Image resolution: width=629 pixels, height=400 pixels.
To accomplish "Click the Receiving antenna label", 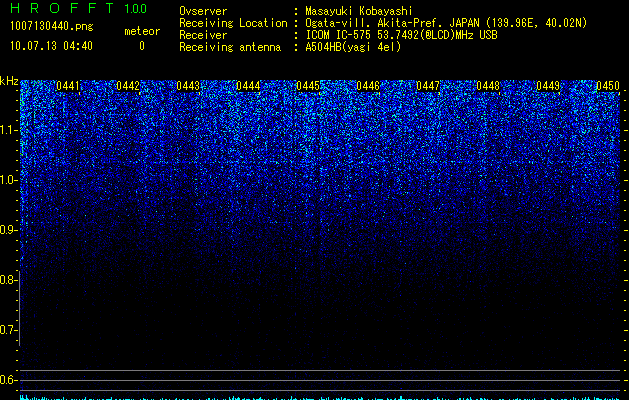I will click(230, 47).
